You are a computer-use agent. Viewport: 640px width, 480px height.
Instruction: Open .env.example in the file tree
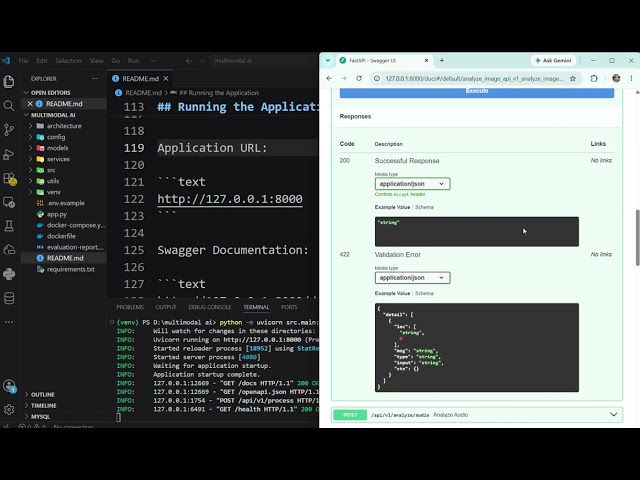[x=66, y=203]
